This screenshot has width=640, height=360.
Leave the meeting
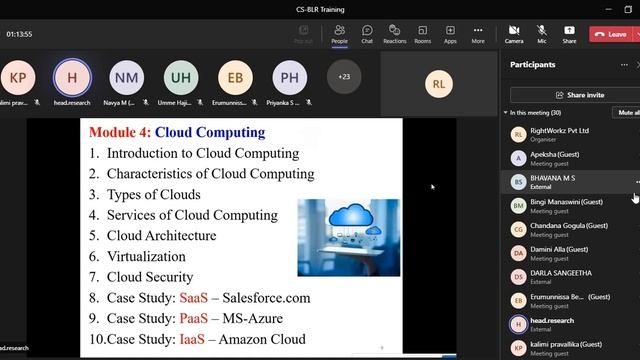click(611, 34)
